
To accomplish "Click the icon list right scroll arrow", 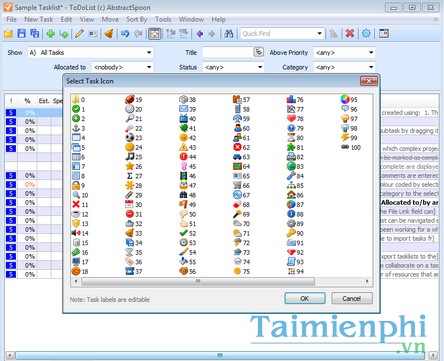I will 367,281.
